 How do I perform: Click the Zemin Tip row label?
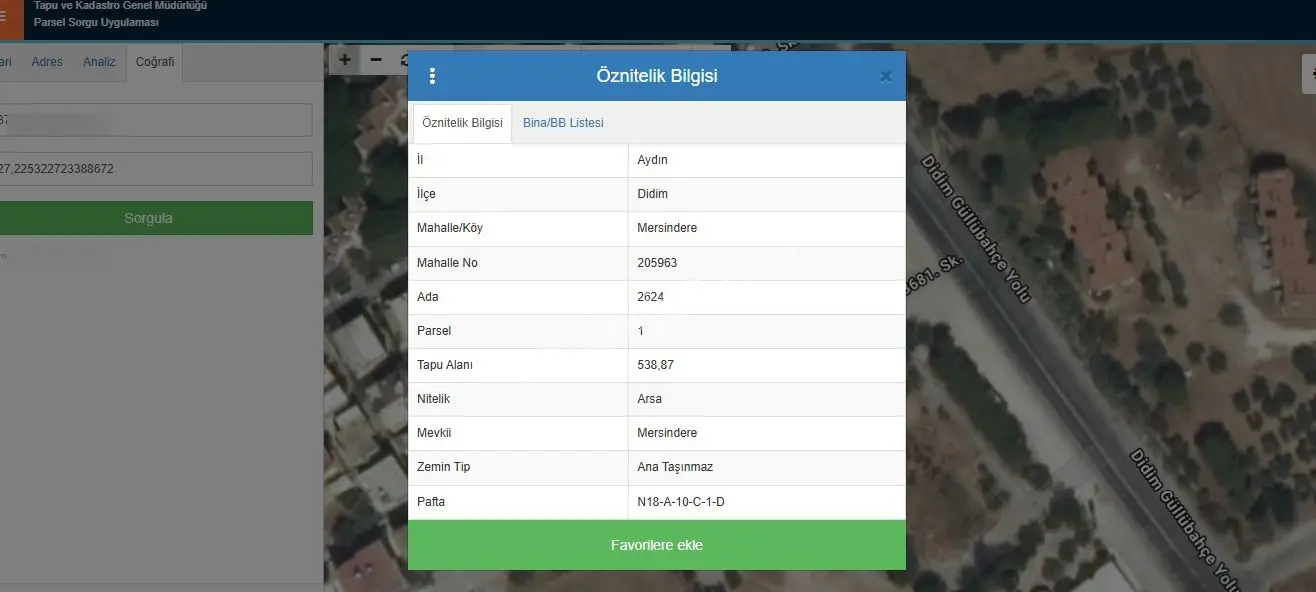coord(444,467)
